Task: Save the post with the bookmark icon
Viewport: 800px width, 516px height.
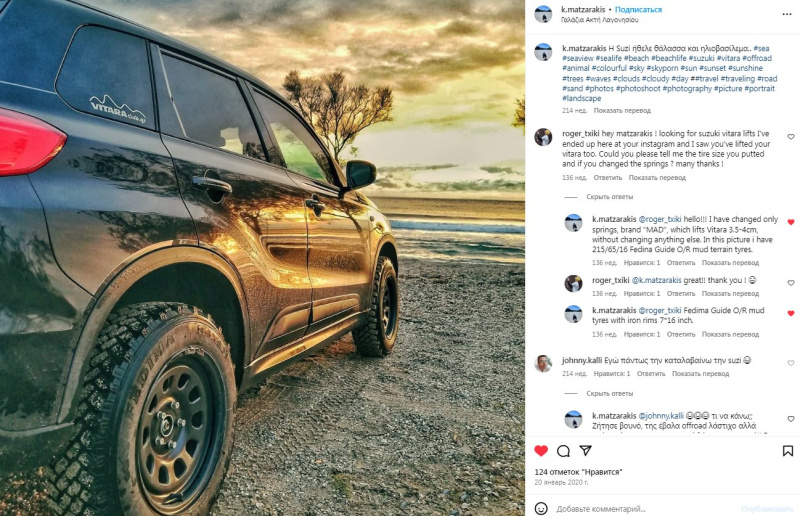Action: point(788,451)
